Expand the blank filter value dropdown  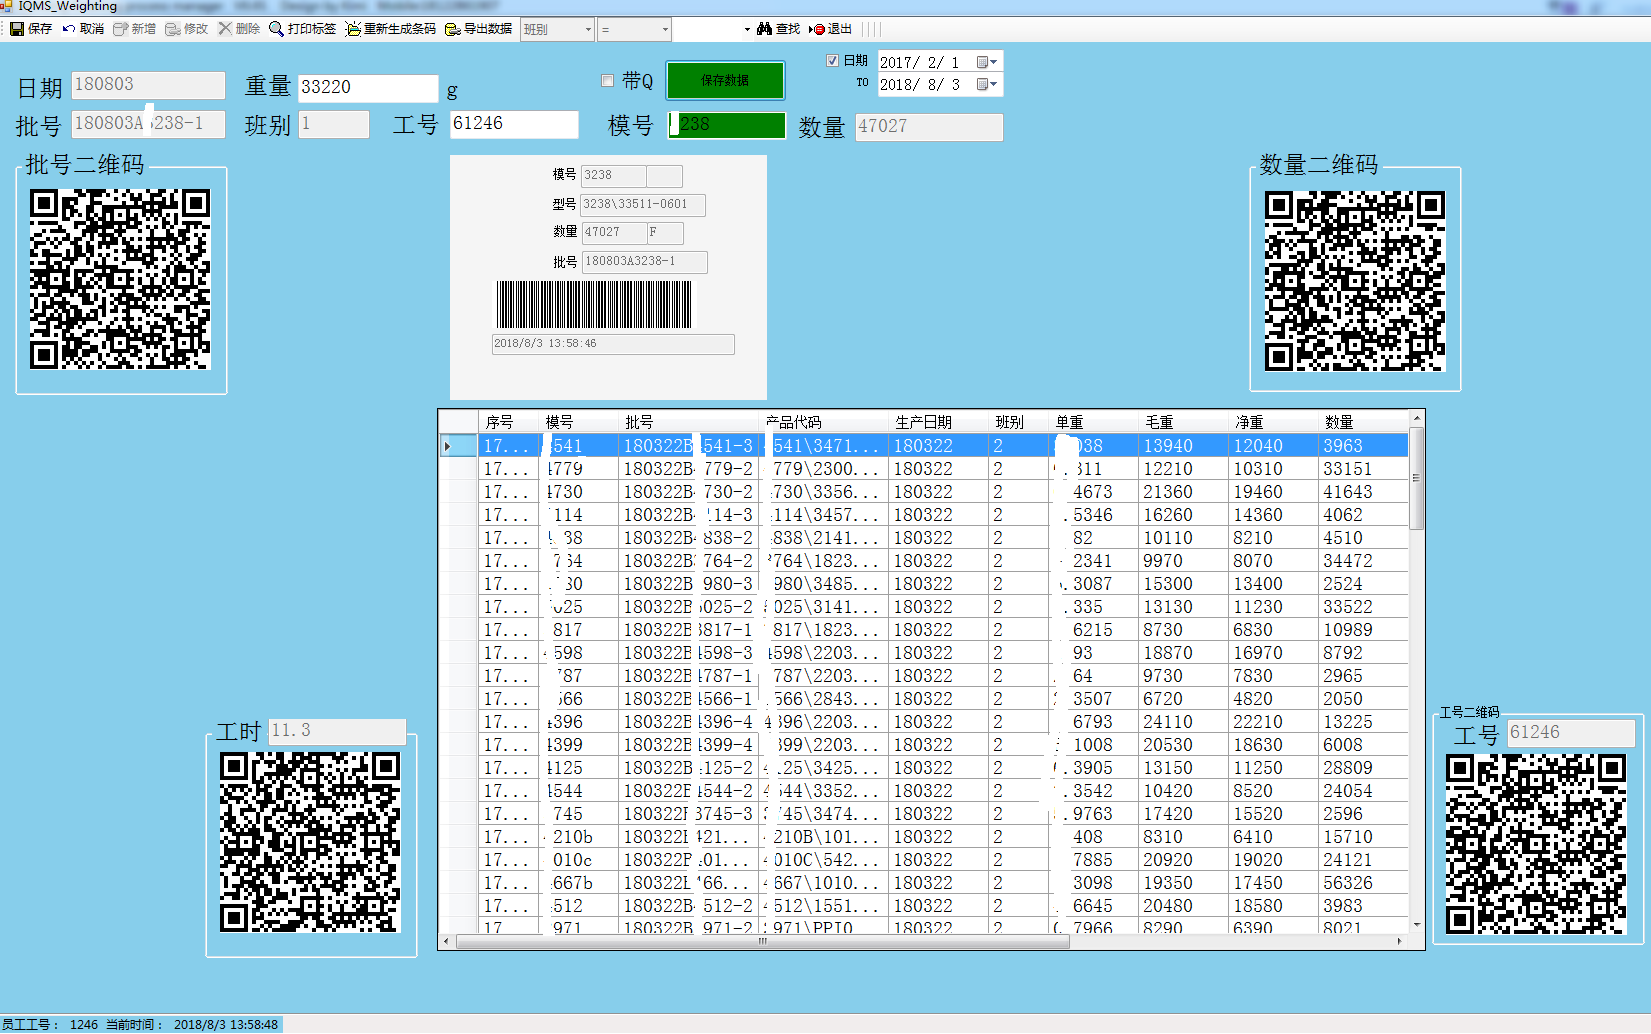point(746,29)
